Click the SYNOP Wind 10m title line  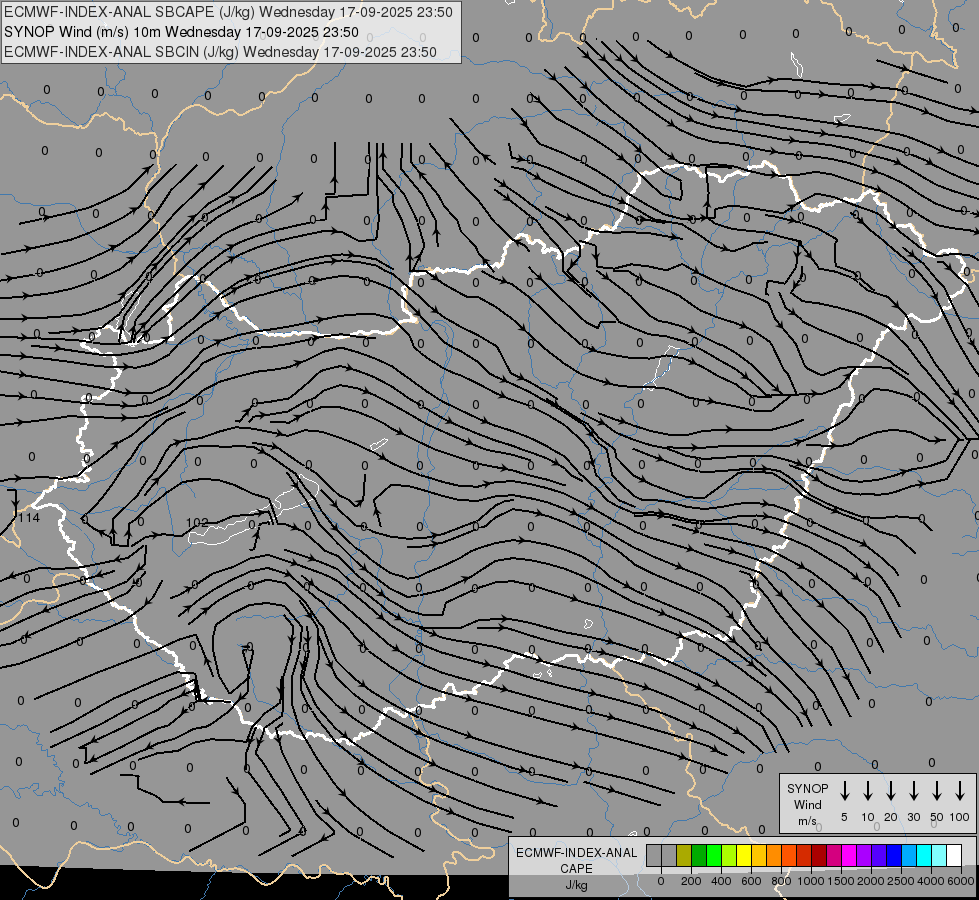181,32
